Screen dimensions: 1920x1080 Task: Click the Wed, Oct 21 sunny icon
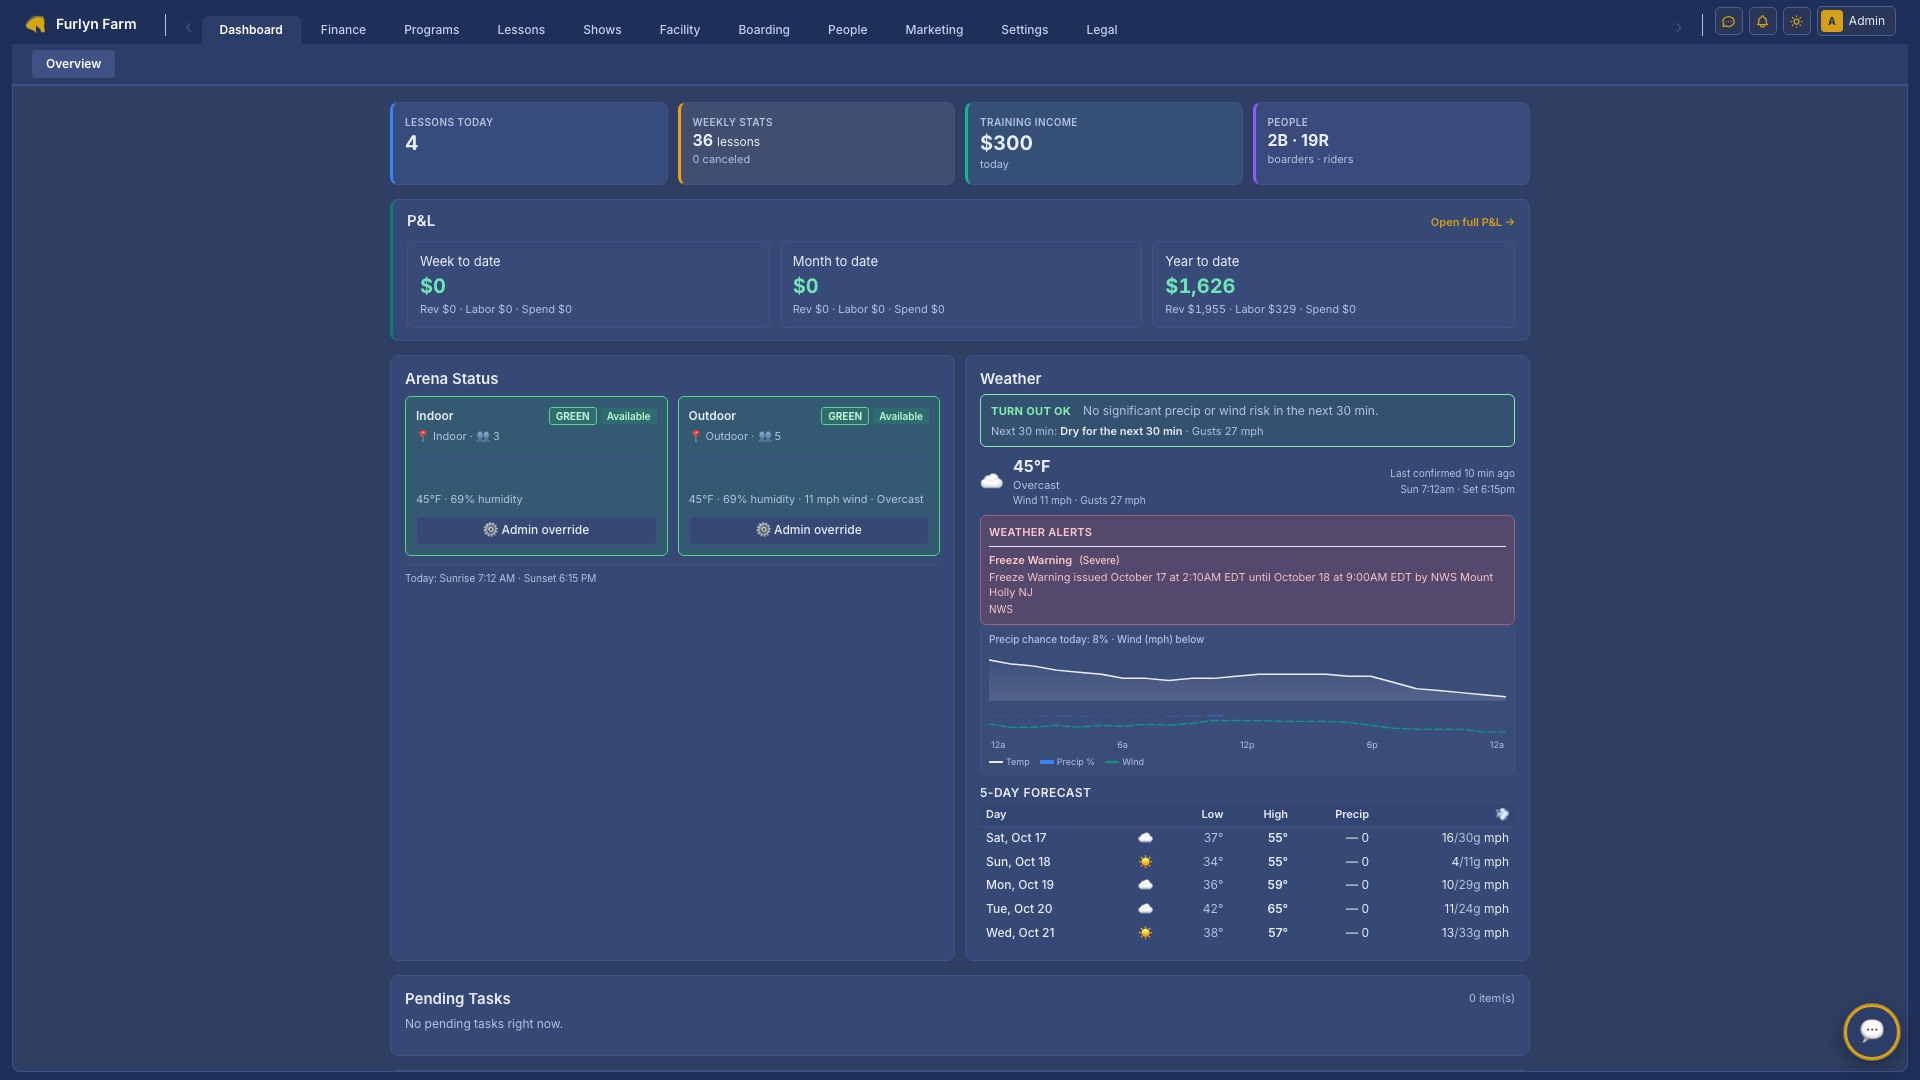pyautogui.click(x=1145, y=933)
